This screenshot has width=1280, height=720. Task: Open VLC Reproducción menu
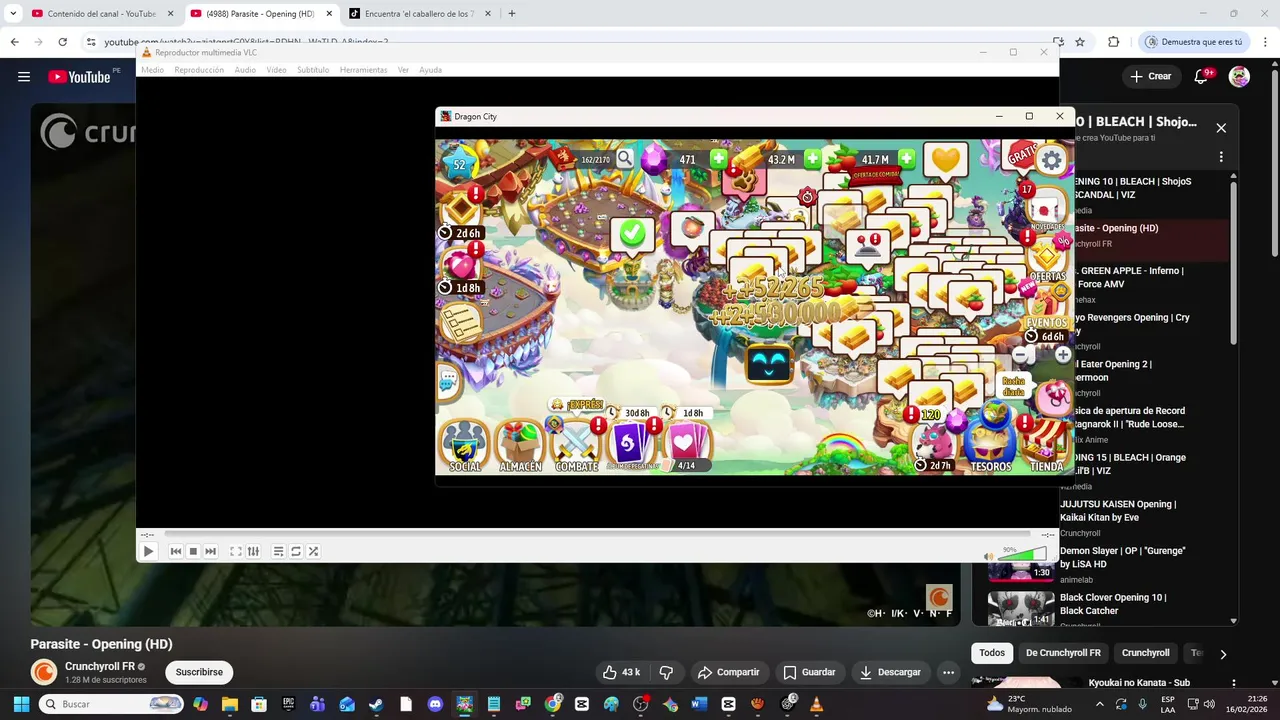click(199, 70)
